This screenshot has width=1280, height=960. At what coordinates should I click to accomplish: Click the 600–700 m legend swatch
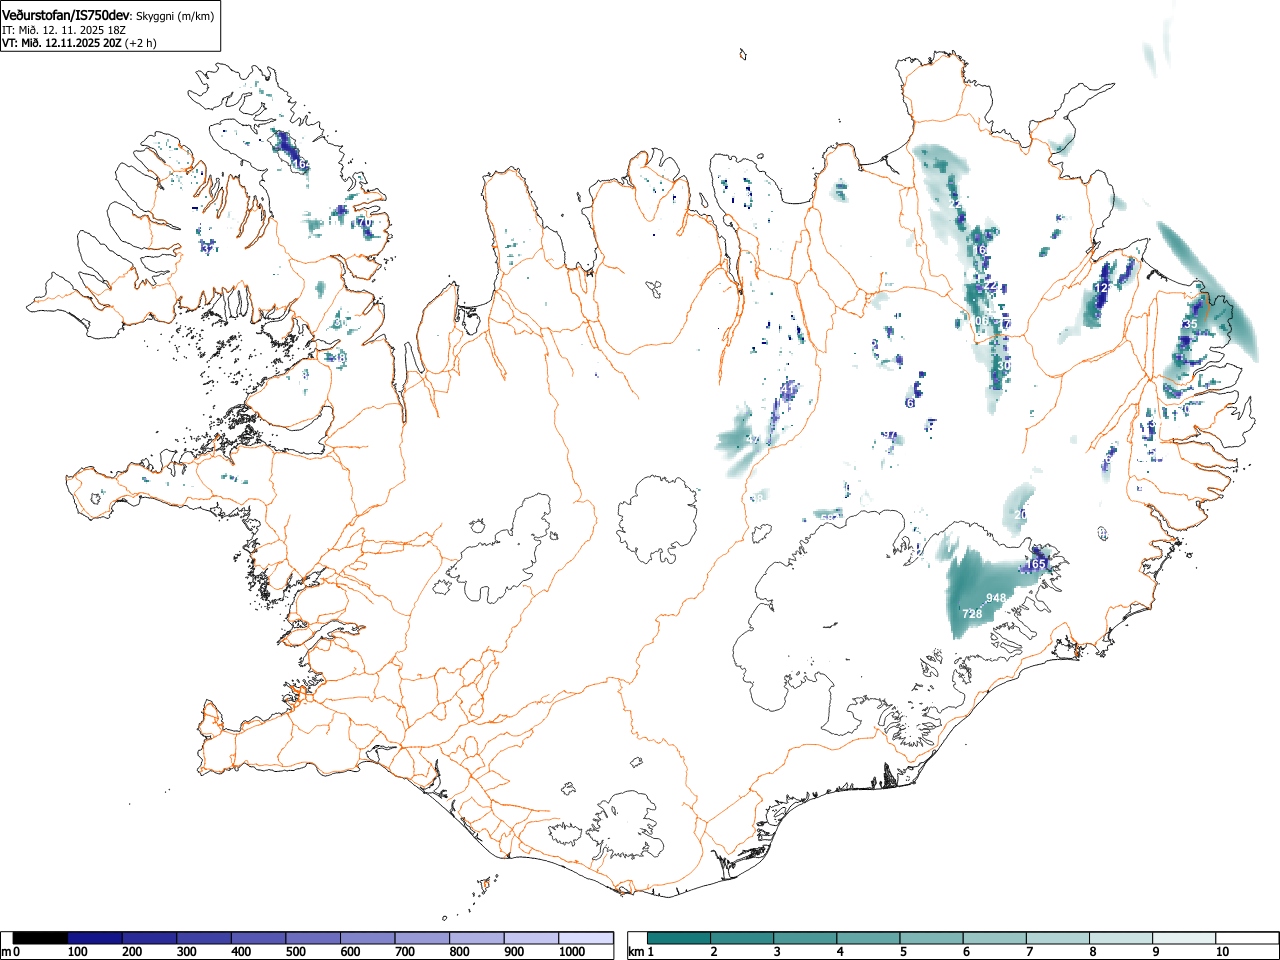tap(367, 938)
